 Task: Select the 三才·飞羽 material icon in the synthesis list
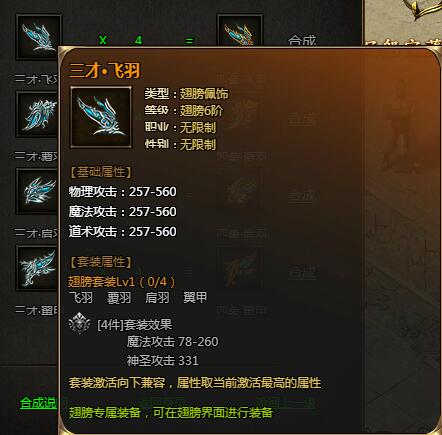(39, 37)
